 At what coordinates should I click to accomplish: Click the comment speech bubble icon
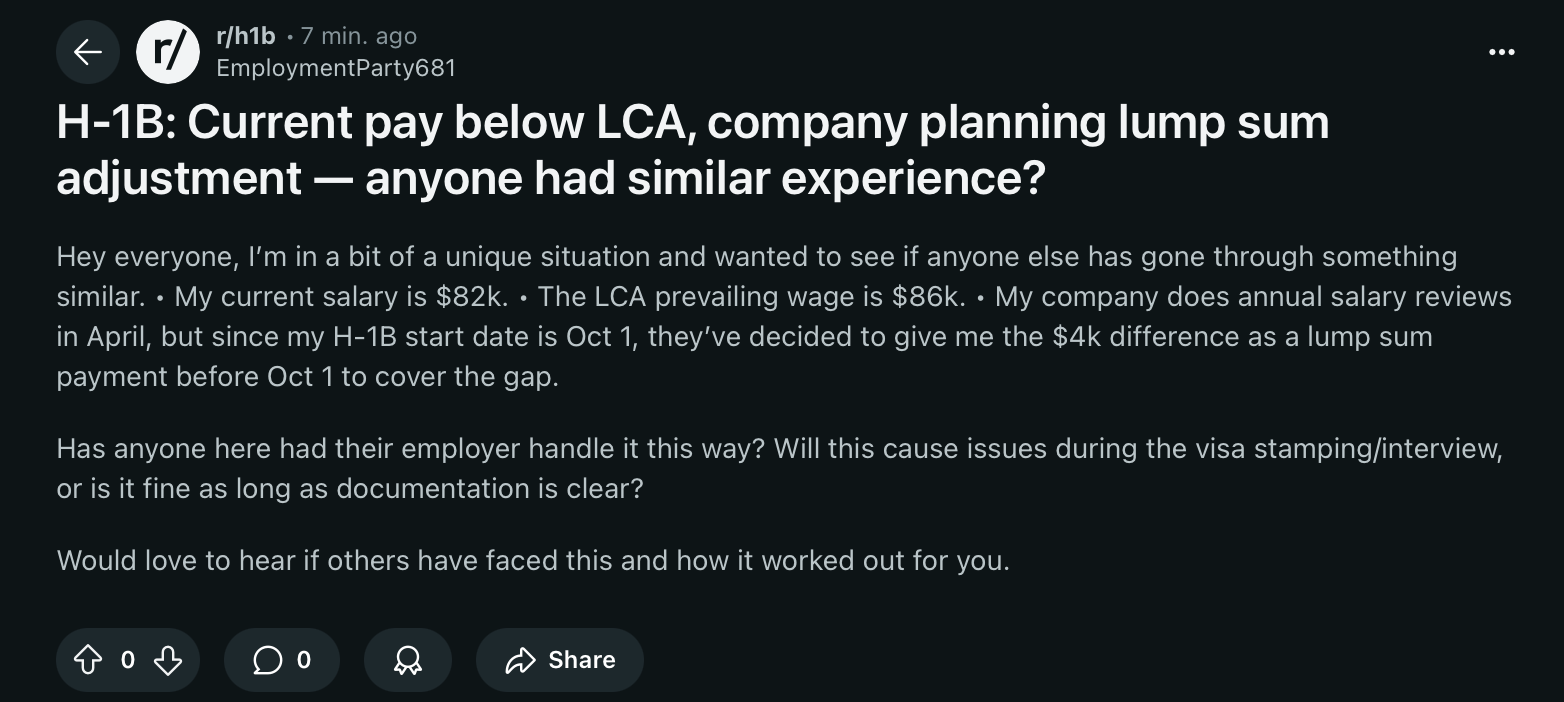(x=267, y=660)
